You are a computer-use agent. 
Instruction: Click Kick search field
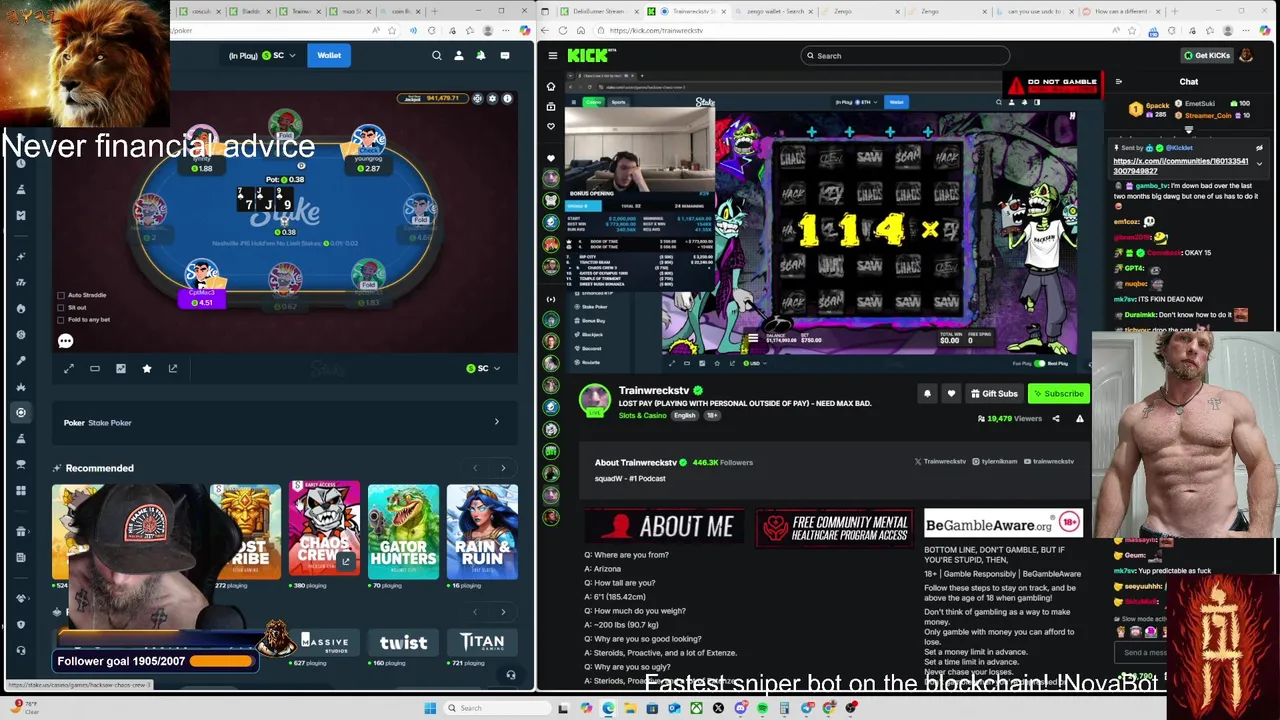905,56
